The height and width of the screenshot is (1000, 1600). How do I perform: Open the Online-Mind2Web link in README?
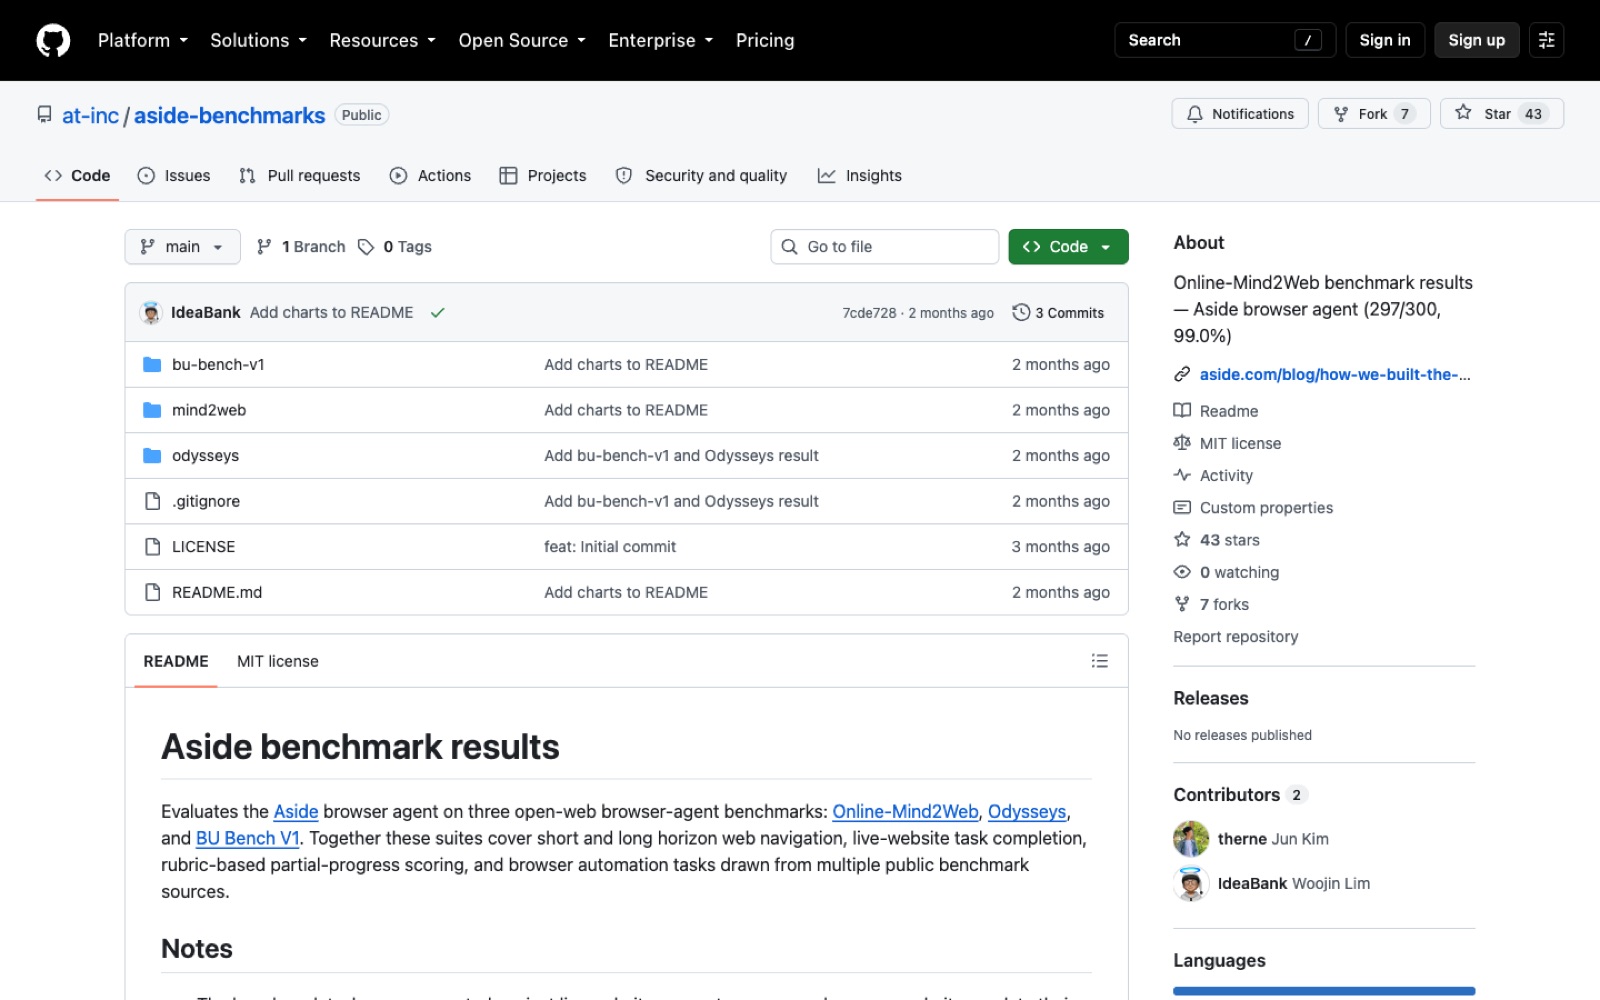[x=905, y=812]
